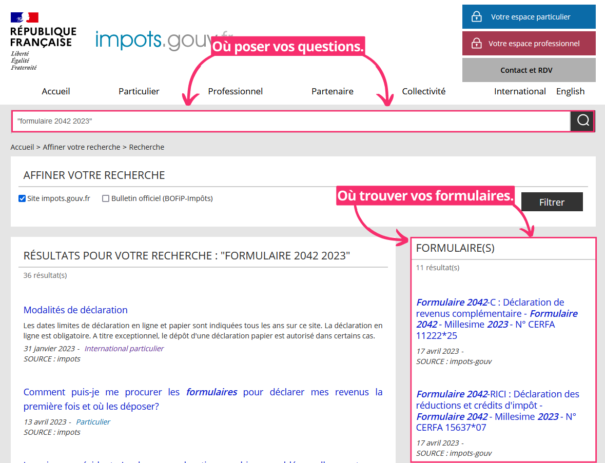The height and width of the screenshot is (463, 605).
Task: Click the search magnifier icon button
Action: [x=582, y=121]
